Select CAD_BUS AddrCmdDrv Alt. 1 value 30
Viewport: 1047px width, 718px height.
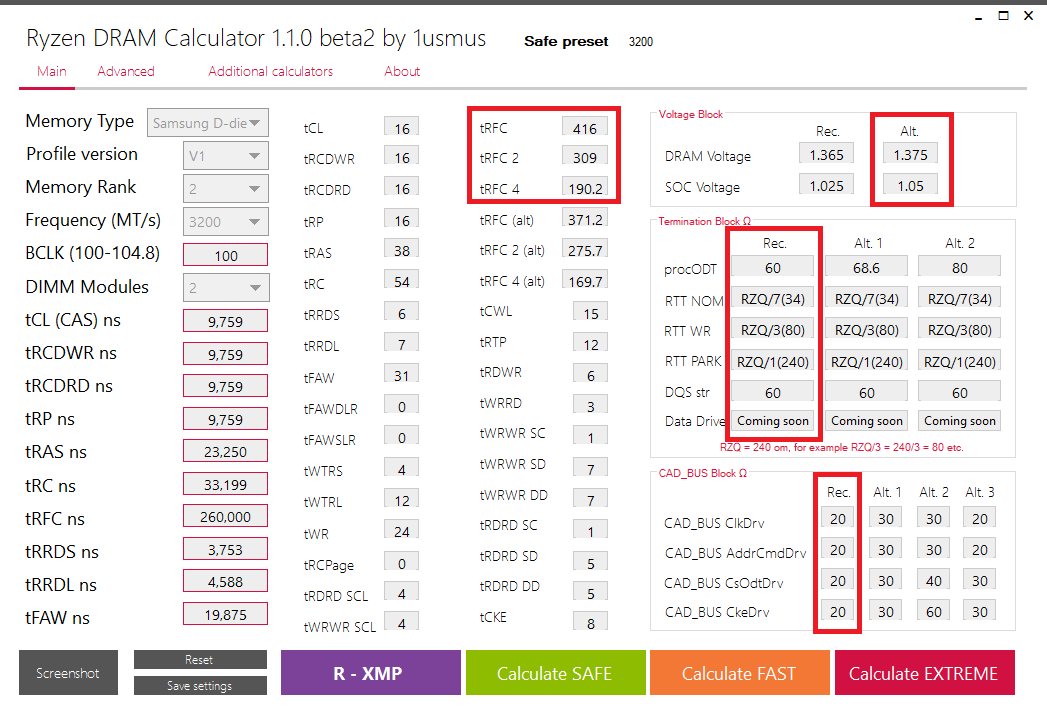(x=885, y=549)
